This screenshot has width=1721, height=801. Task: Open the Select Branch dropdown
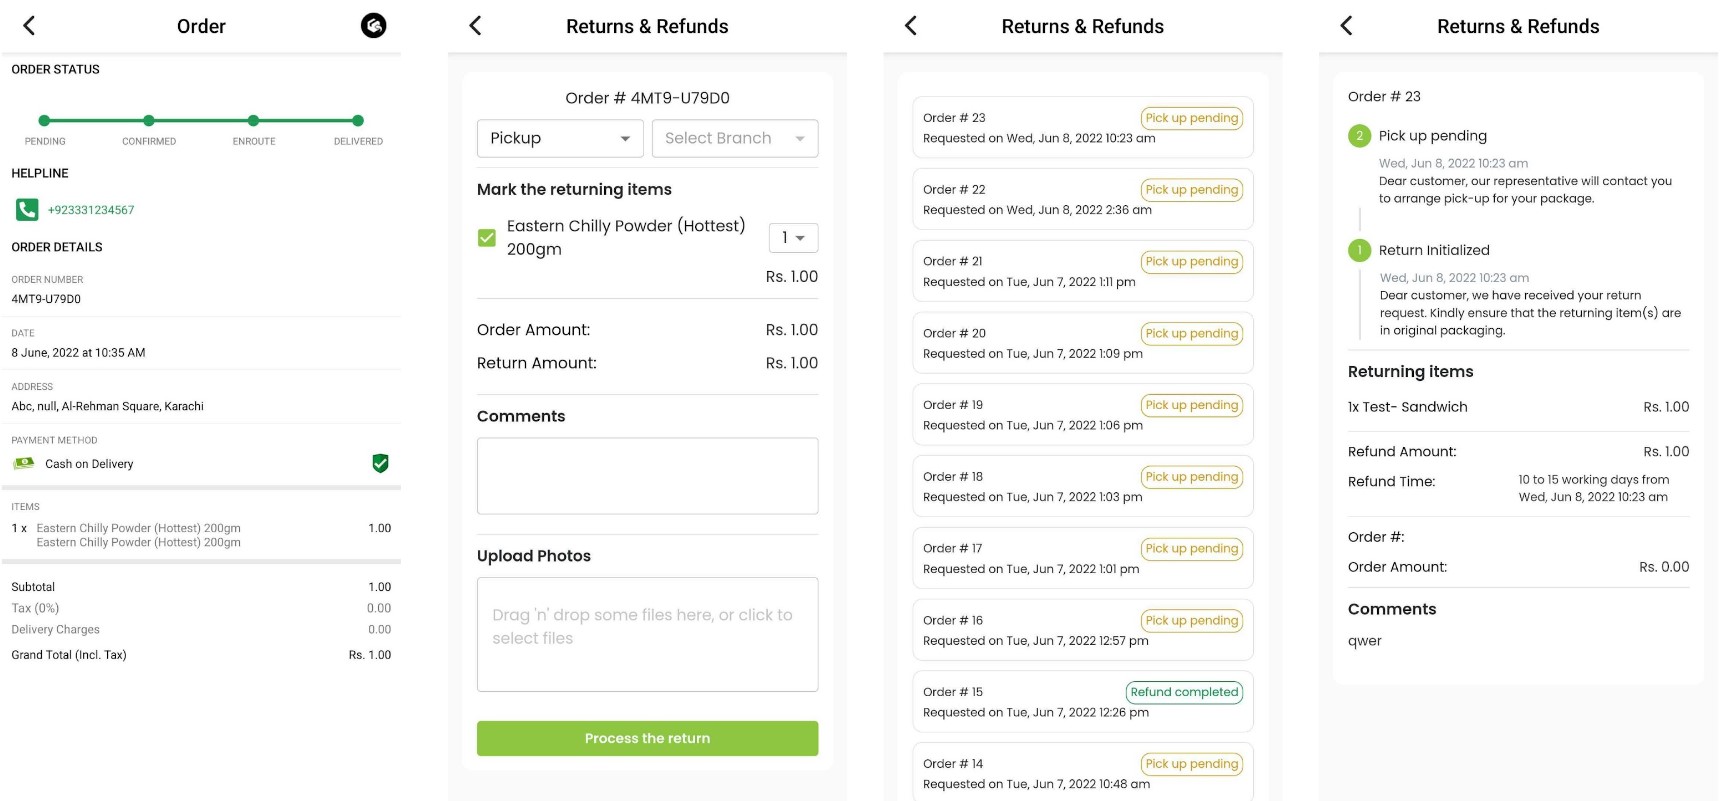(735, 138)
